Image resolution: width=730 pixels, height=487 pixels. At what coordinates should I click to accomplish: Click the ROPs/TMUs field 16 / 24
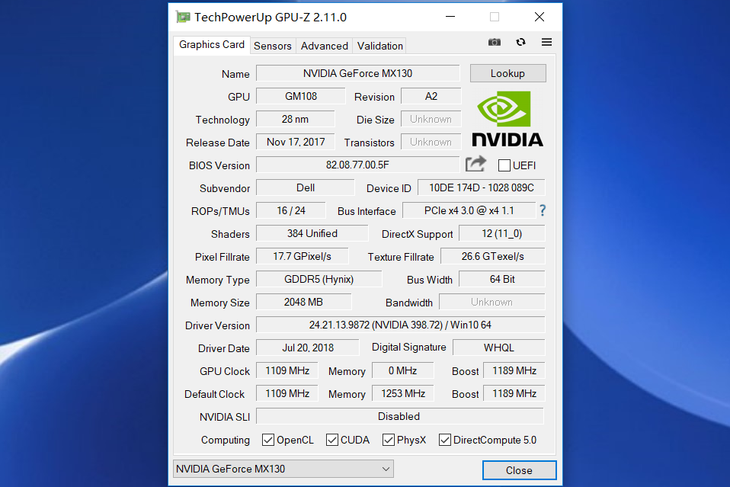click(291, 210)
